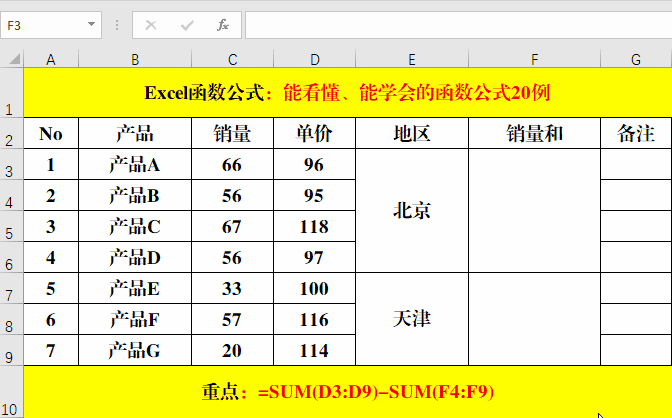Click the '产品D' cell
The width and height of the screenshot is (672, 418).
coord(135,257)
